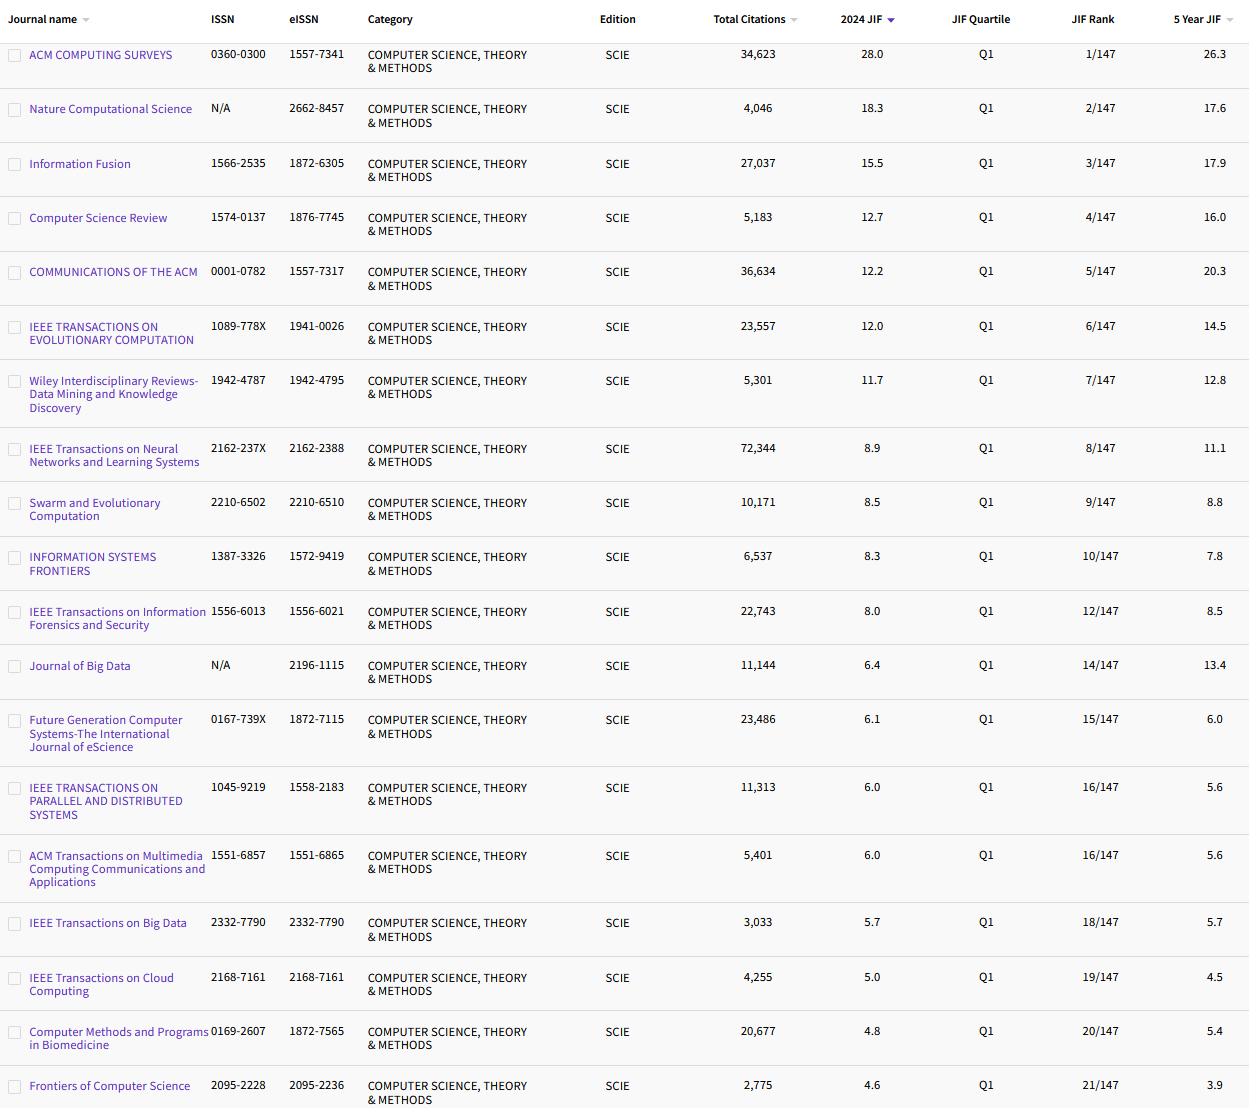Screen dimensions: 1249x1108
Task: Check the IEEE Transactions on Big Data row
Action: [x=14, y=923]
